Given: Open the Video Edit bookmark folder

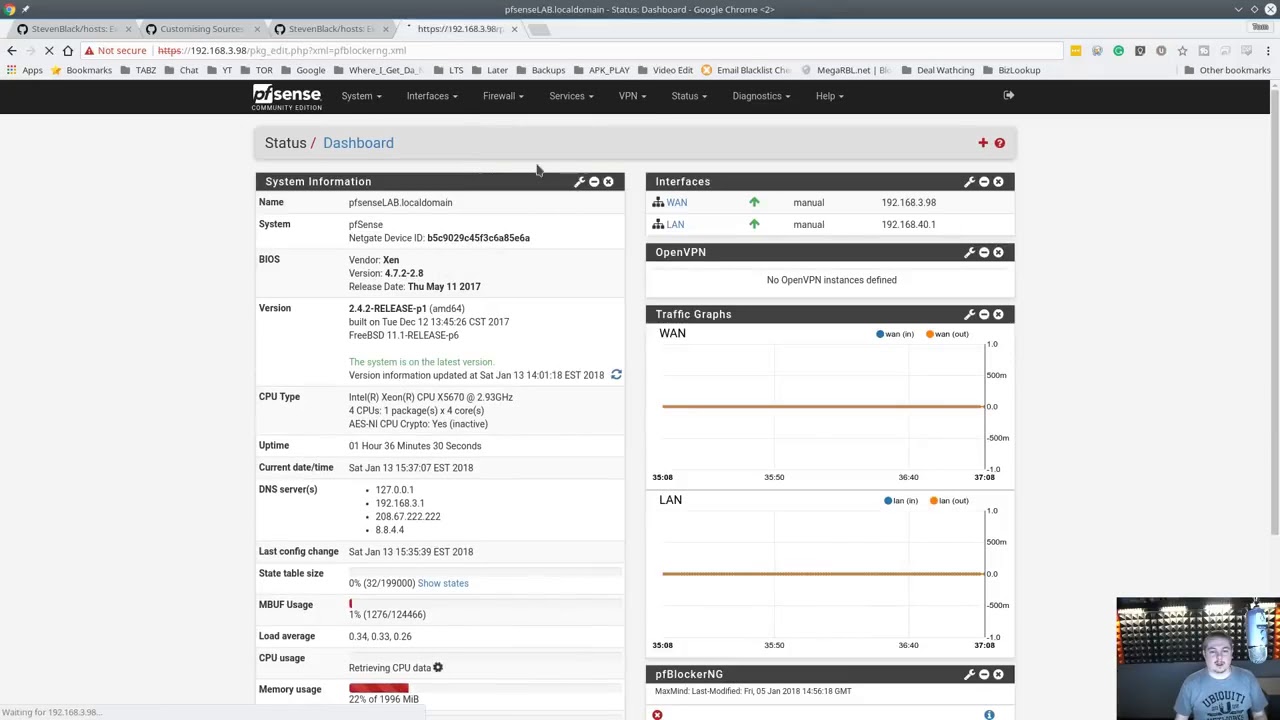Looking at the screenshot, I should pyautogui.click(x=665, y=70).
